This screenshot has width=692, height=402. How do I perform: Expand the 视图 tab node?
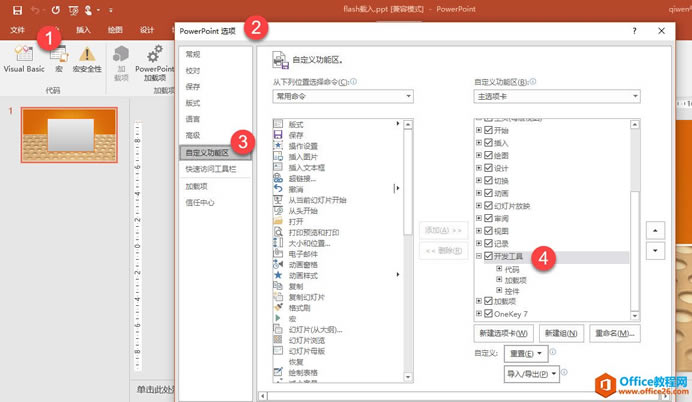(479, 231)
